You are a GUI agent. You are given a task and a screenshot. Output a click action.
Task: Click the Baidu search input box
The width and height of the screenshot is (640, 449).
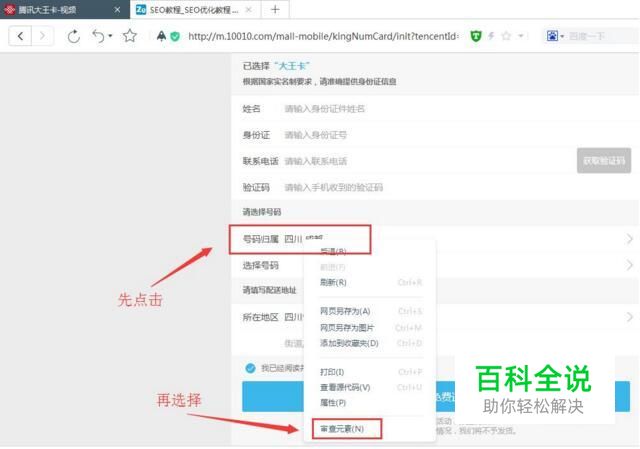[602, 36]
